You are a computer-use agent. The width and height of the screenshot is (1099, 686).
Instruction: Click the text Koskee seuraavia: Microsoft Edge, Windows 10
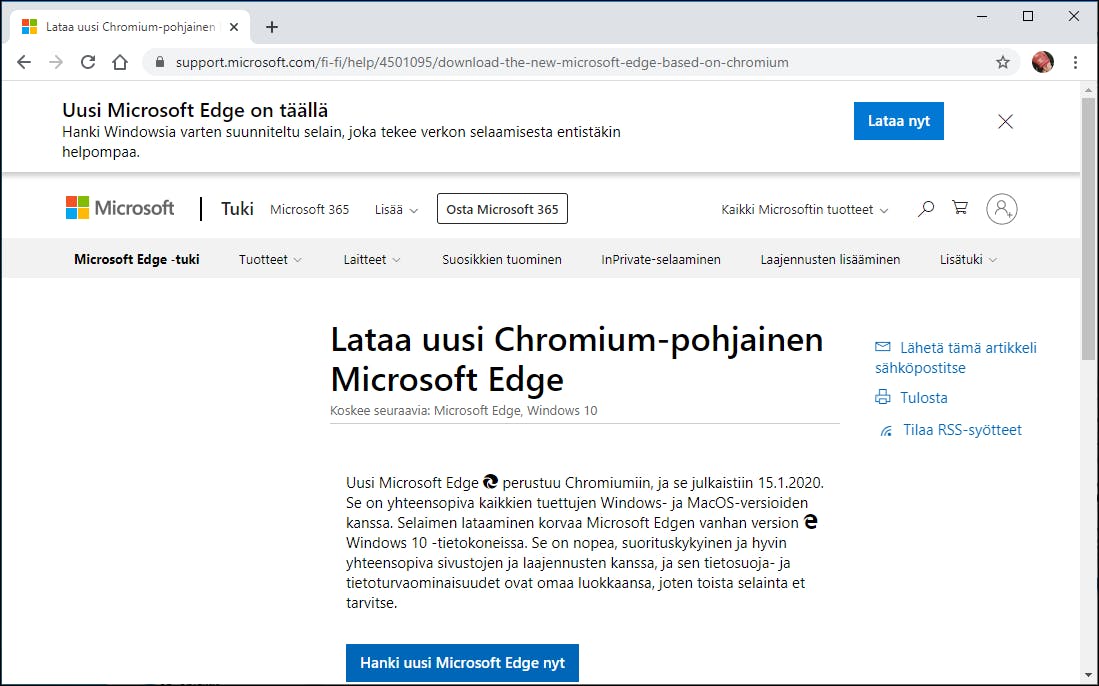[463, 411]
